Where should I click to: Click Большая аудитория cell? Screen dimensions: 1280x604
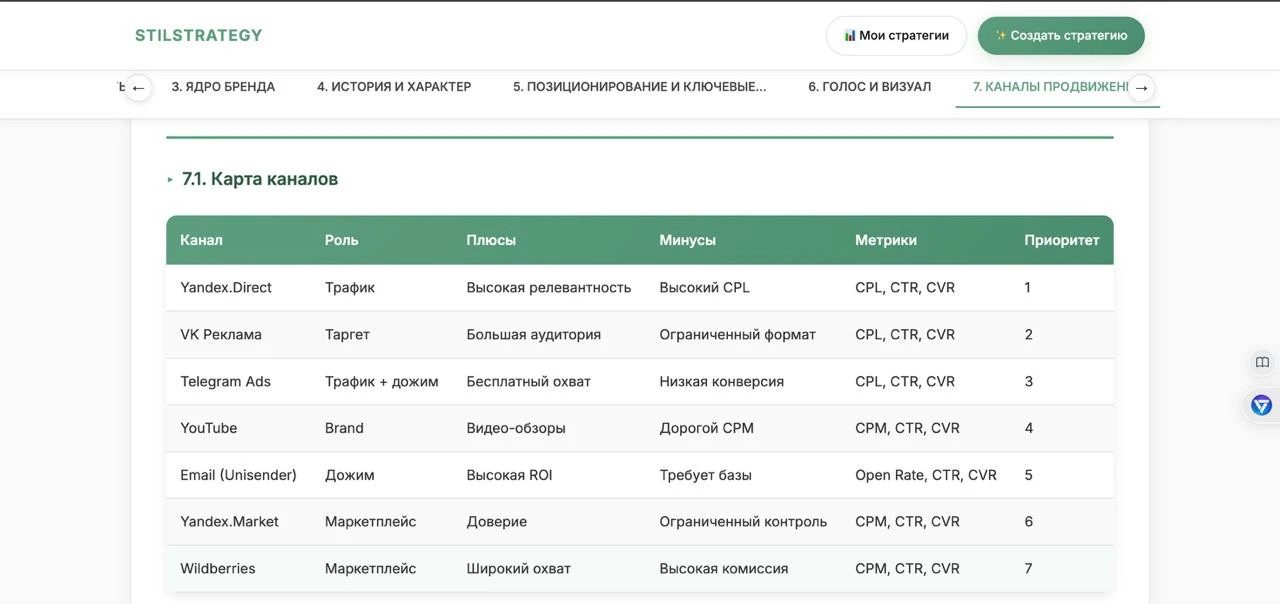(534, 335)
